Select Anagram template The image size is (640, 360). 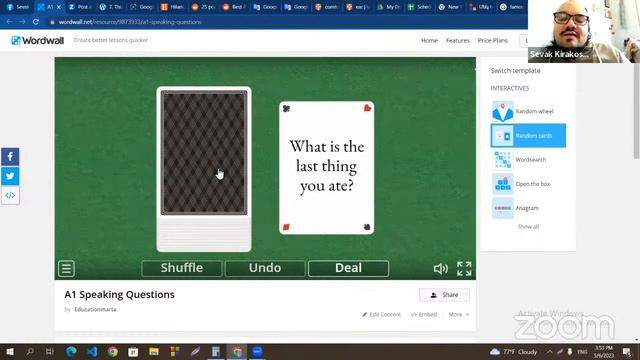click(528, 208)
